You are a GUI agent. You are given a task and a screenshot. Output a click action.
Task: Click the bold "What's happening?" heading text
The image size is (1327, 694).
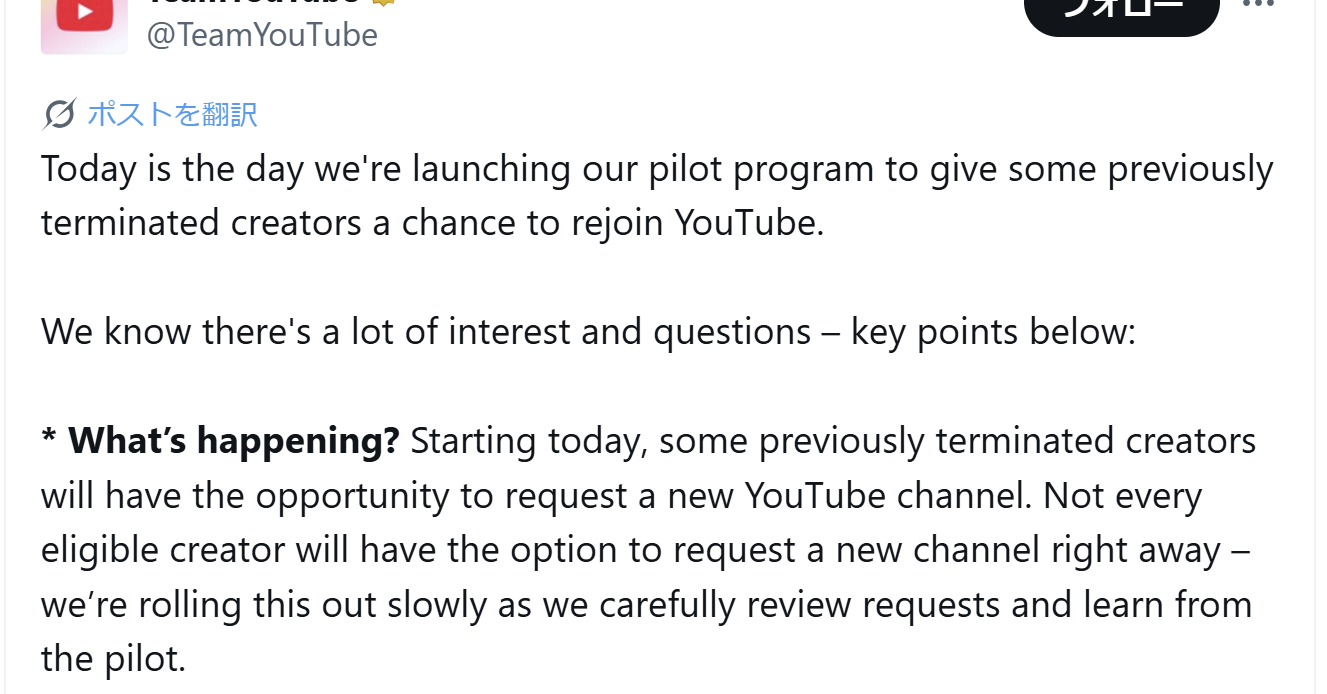pos(234,440)
